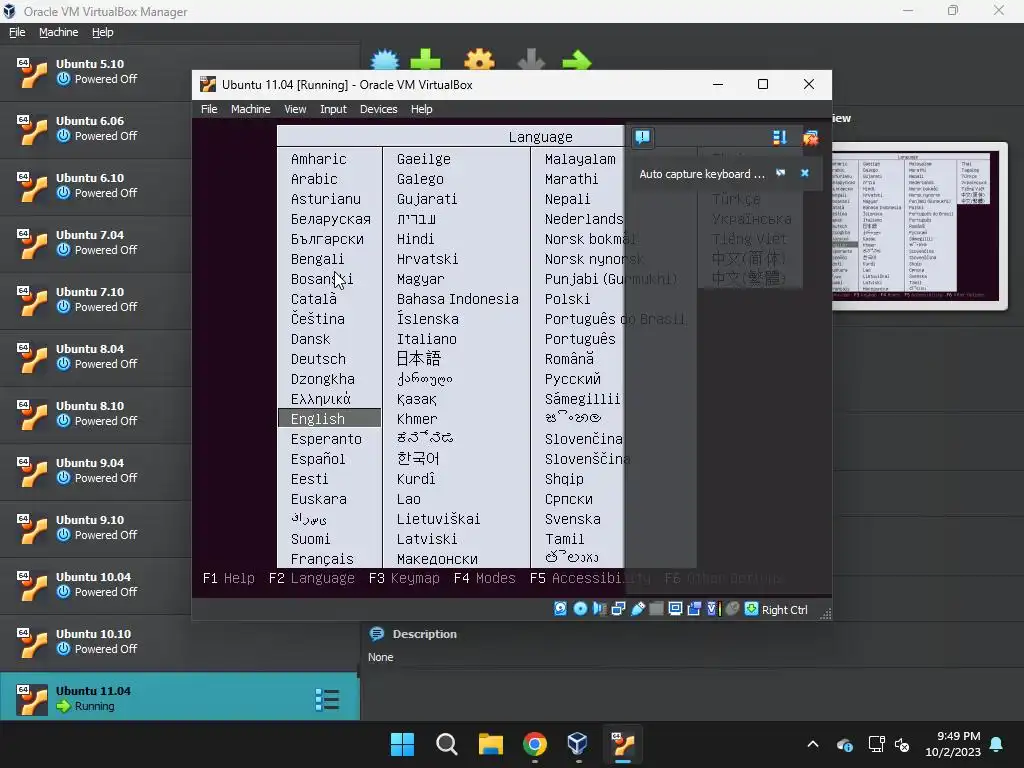The height and width of the screenshot is (768, 1024).
Task: Choose Español in the Language list
Action: click(x=318, y=459)
